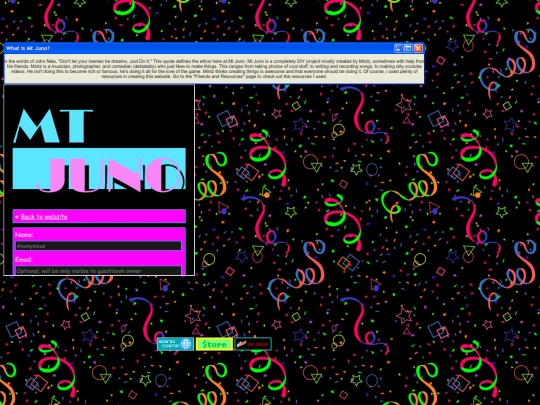Image resolution: width=540 pixels, height=405 pixels.
Task: Click the MT JUNO logo image
Action: click(99, 150)
